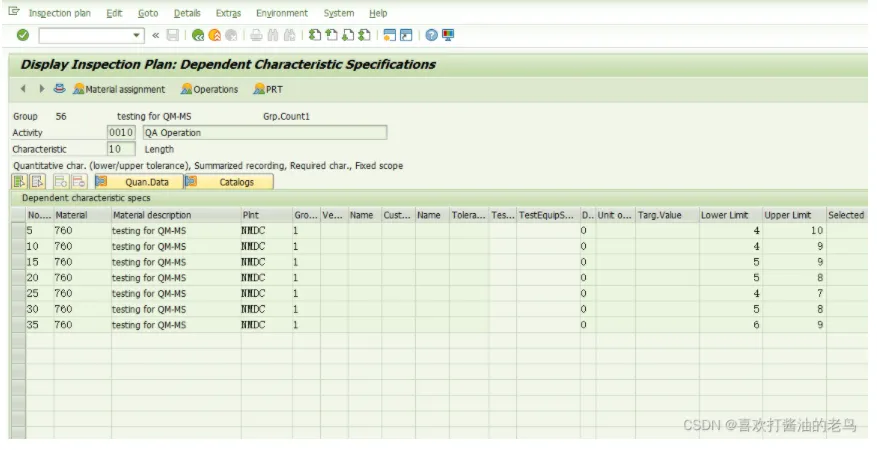Click the delete row icon
The height and width of the screenshot is (450, 877).
[x=79, y=182]
